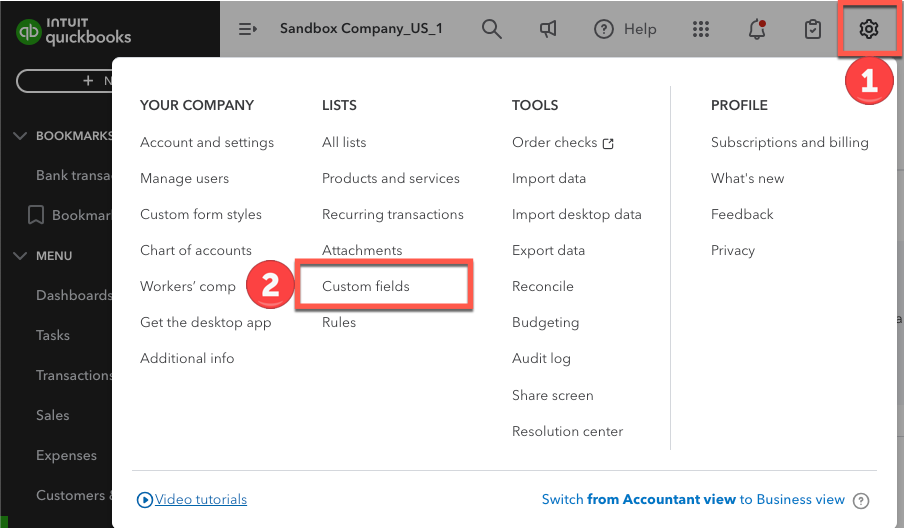Click the clipboard tasks icon
Image resolution: width=904 pixels, height=528 pixels.
pyautogui.click(x=813, y=29)
